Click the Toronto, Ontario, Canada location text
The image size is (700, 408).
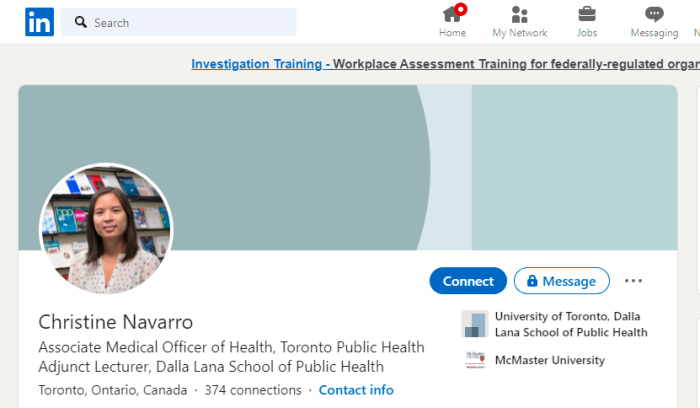click(112, 390)
